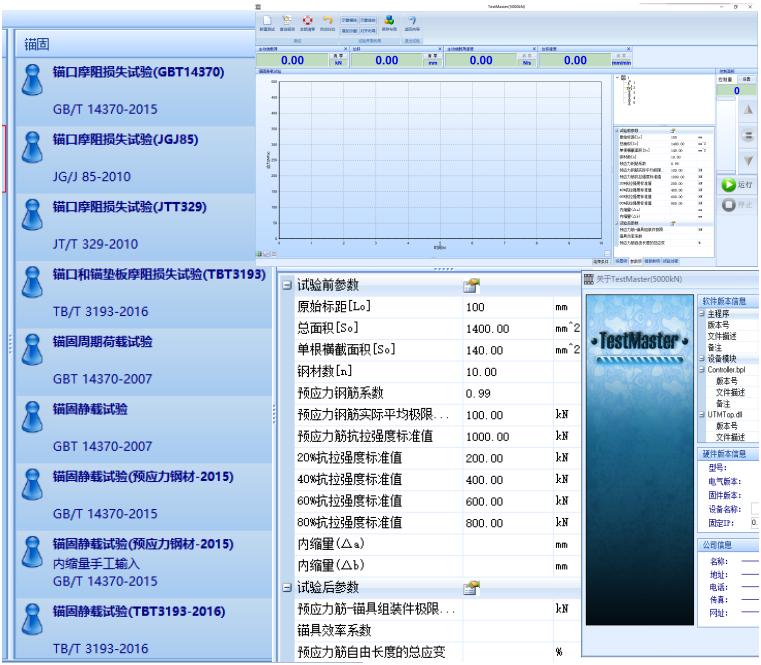Click edit icon beside 试验后参数 header
The height and width of the screenshot is (665, 761).
(471, 588)
